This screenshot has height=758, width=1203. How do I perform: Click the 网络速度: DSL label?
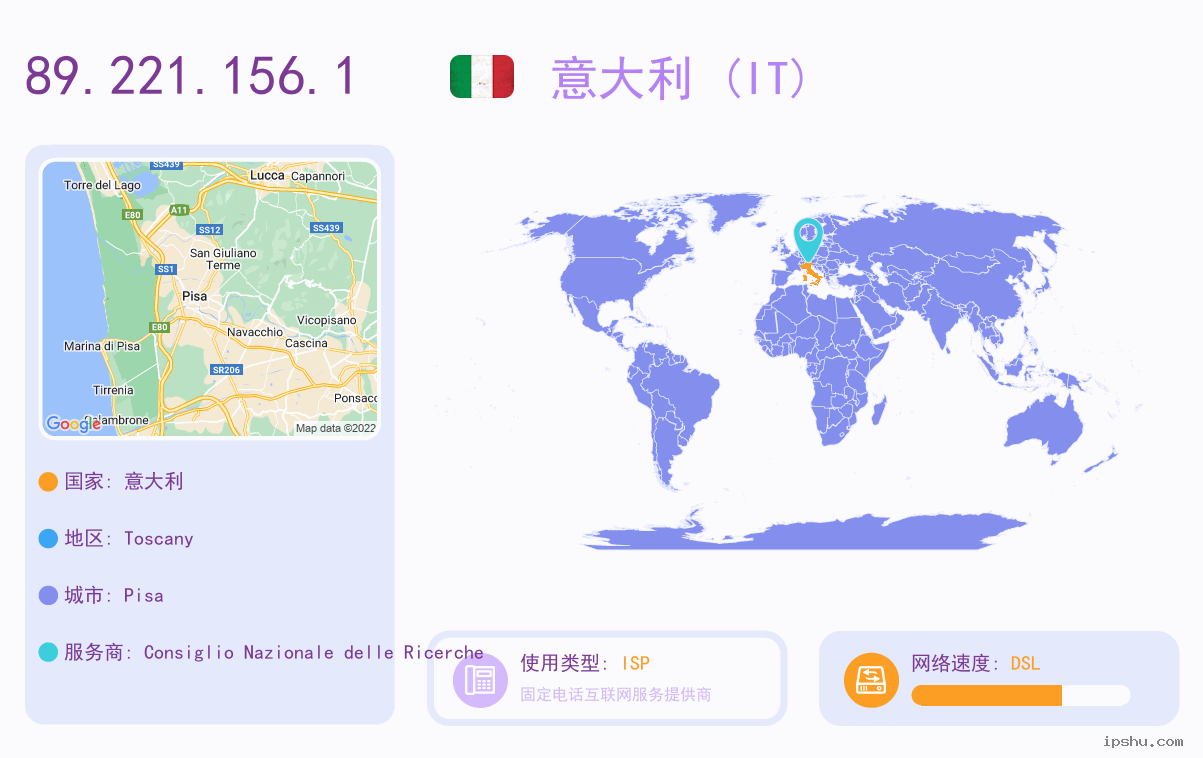pyautogui.click(x=976, y=663)
